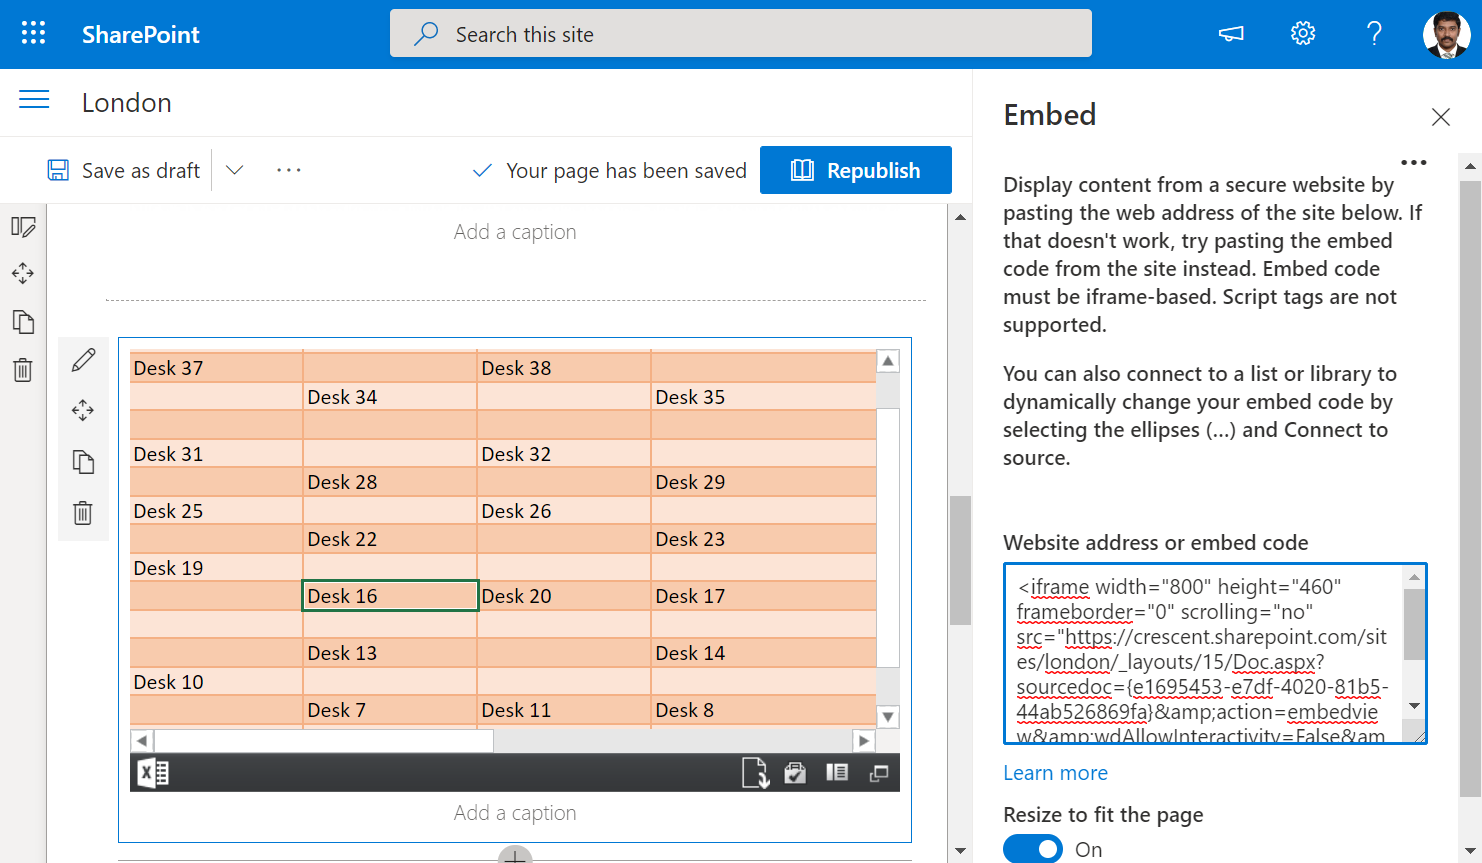The width and height of the screenshot is (1482, 863).
Task: Click the move section four-arrow icon
Action: pyautogui.click(x=23, y=273)
